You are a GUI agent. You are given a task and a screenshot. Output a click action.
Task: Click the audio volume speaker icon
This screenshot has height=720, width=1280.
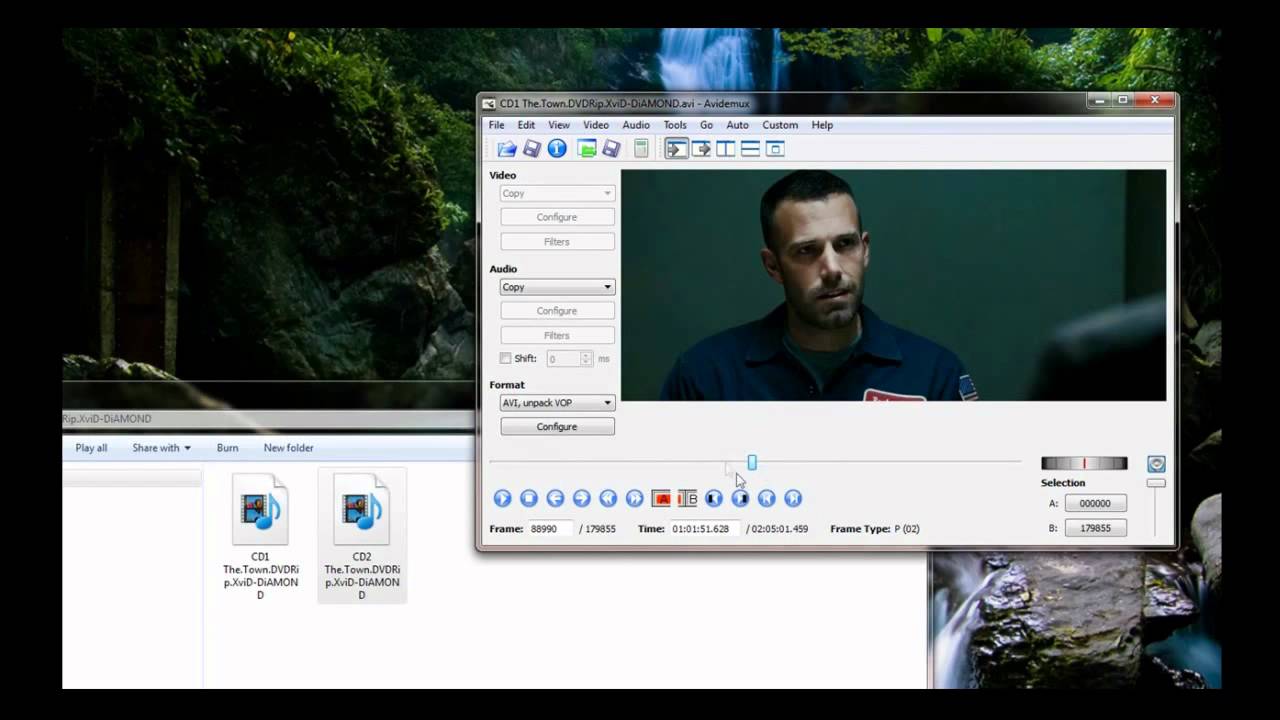[1156, 464]
